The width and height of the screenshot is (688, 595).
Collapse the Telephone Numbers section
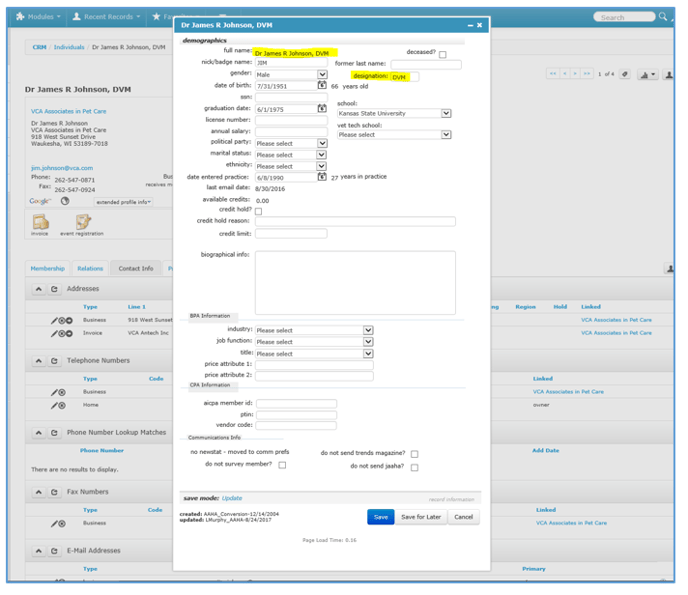(x=39, y=360)
